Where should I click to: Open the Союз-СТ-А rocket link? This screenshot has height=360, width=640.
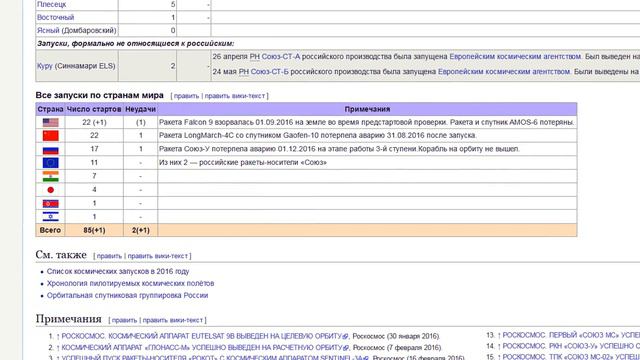[280, 57]
